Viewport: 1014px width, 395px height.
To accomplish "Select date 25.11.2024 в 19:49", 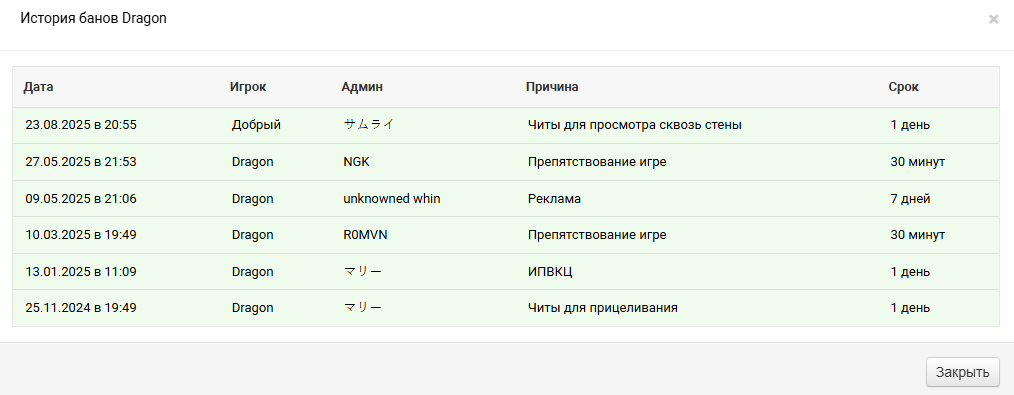I will pyautogui.click(x=81, y=308).
